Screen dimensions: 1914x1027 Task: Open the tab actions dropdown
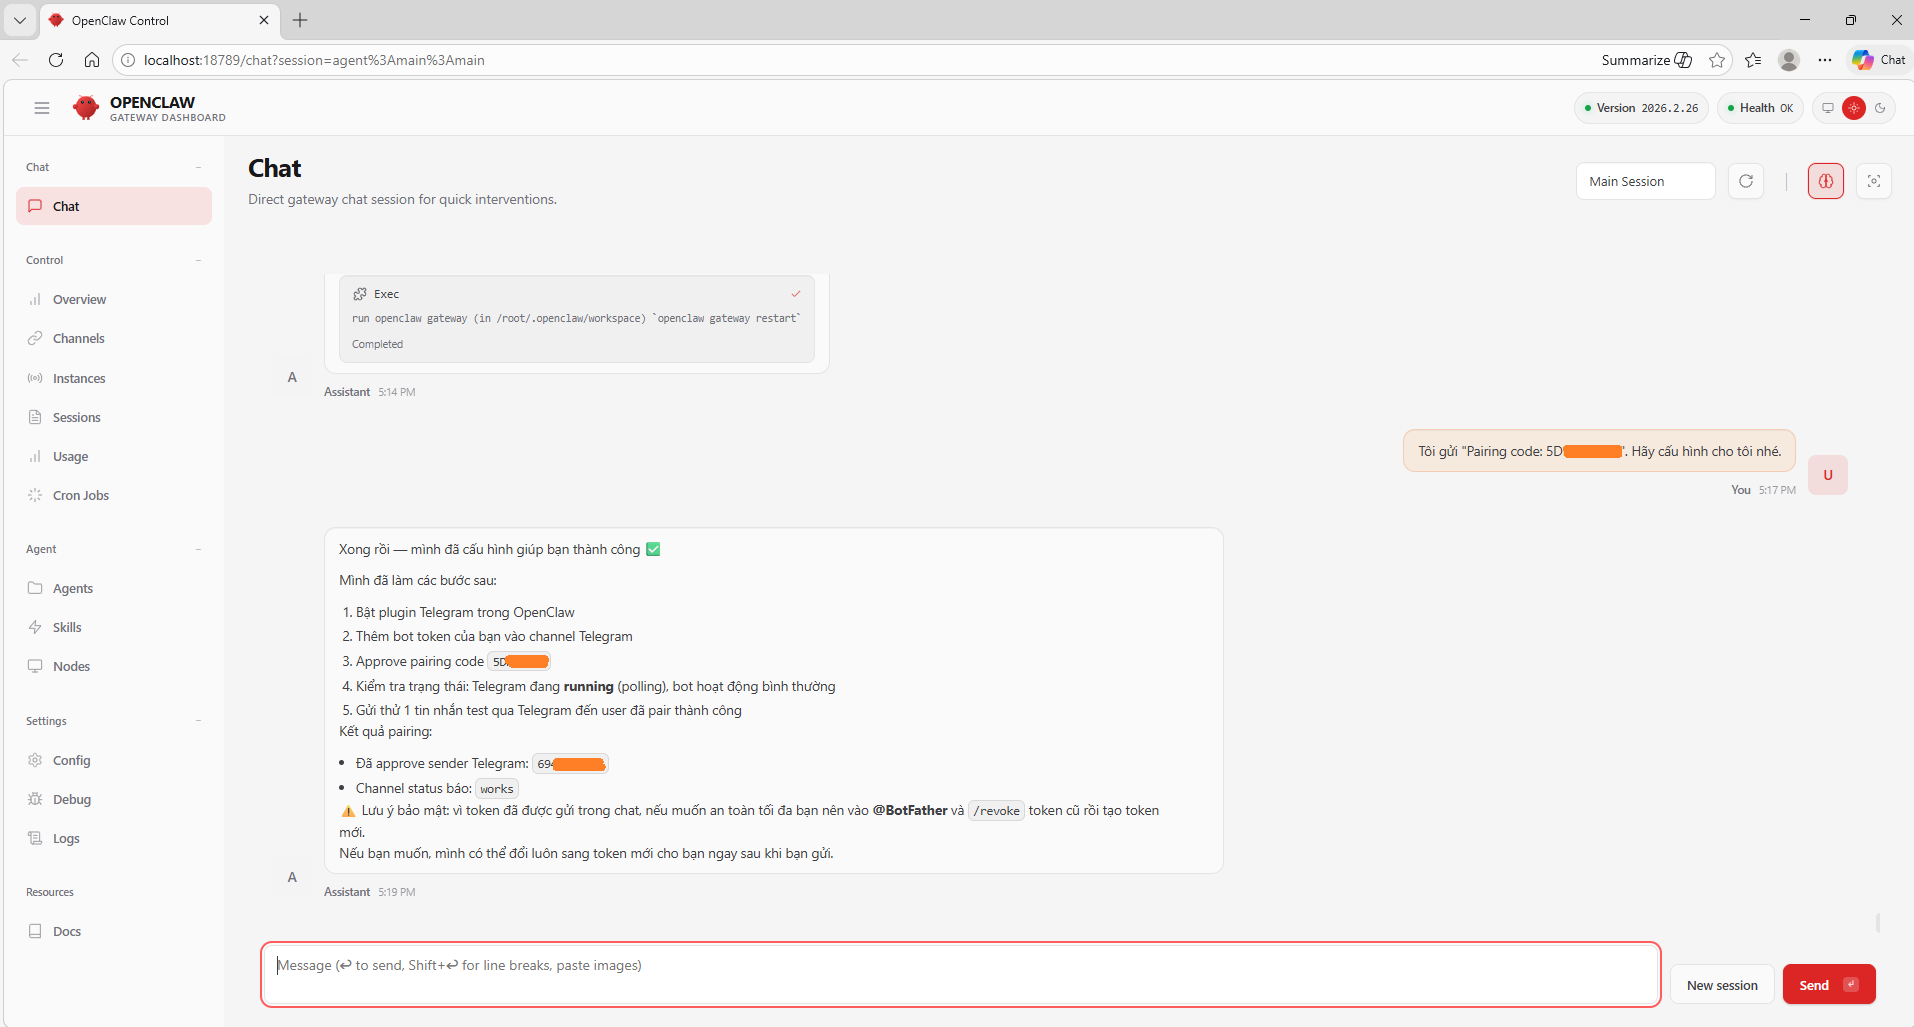[x=19, y=20]
